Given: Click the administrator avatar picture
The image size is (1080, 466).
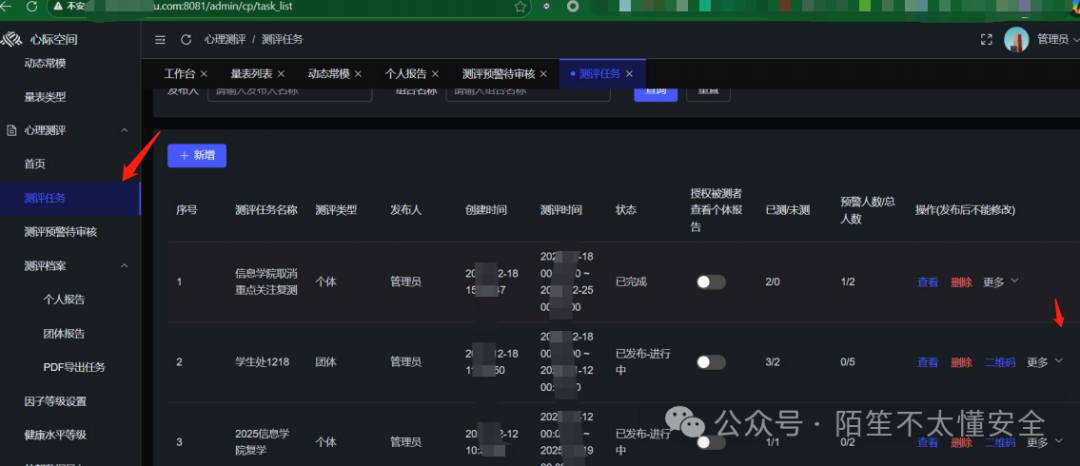Looking at the screenshot, I should point(1017,40).
